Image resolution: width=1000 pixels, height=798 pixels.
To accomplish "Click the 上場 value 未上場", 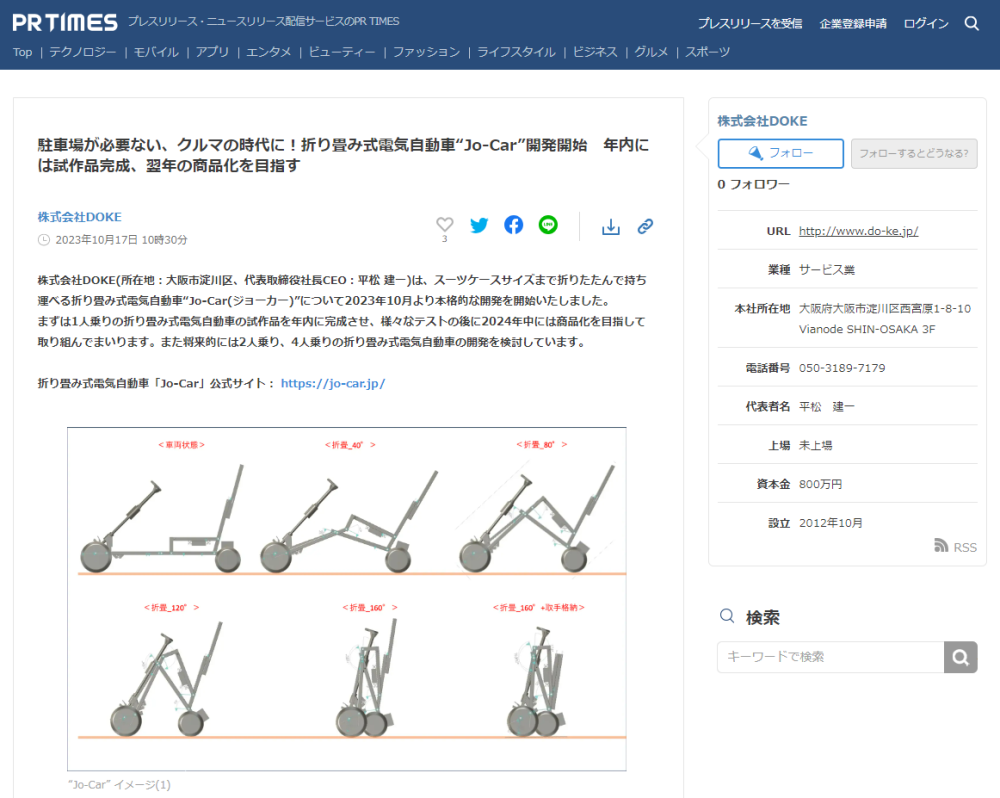I will tap(815, 445).
